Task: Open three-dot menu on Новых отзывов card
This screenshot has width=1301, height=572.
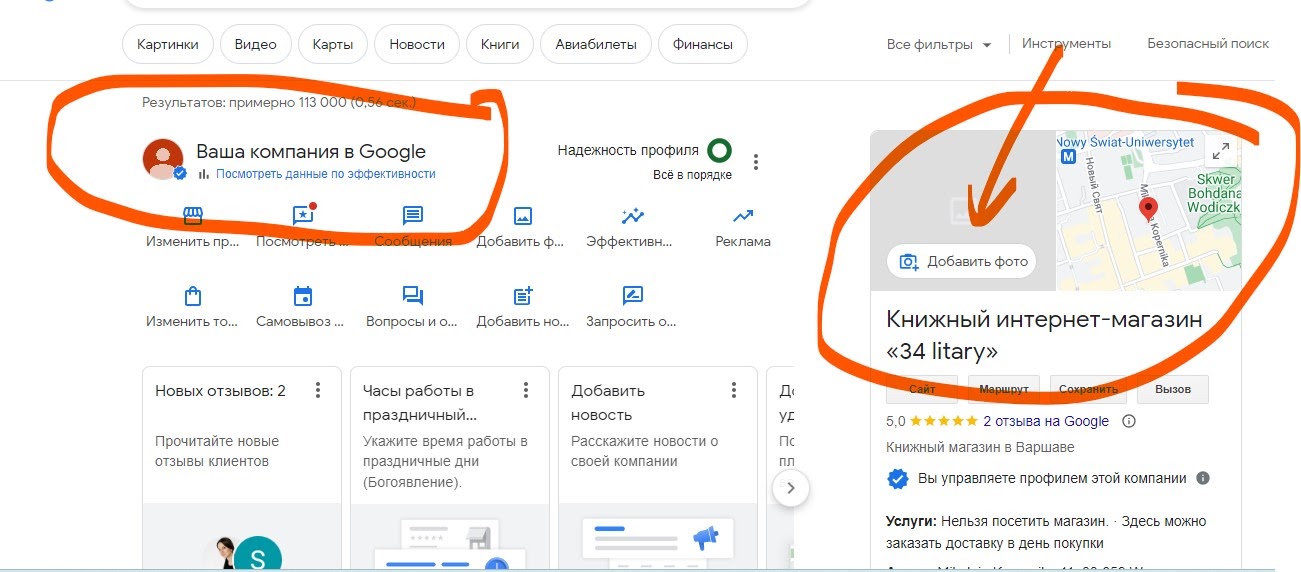Action: click(x=318, y=391)
